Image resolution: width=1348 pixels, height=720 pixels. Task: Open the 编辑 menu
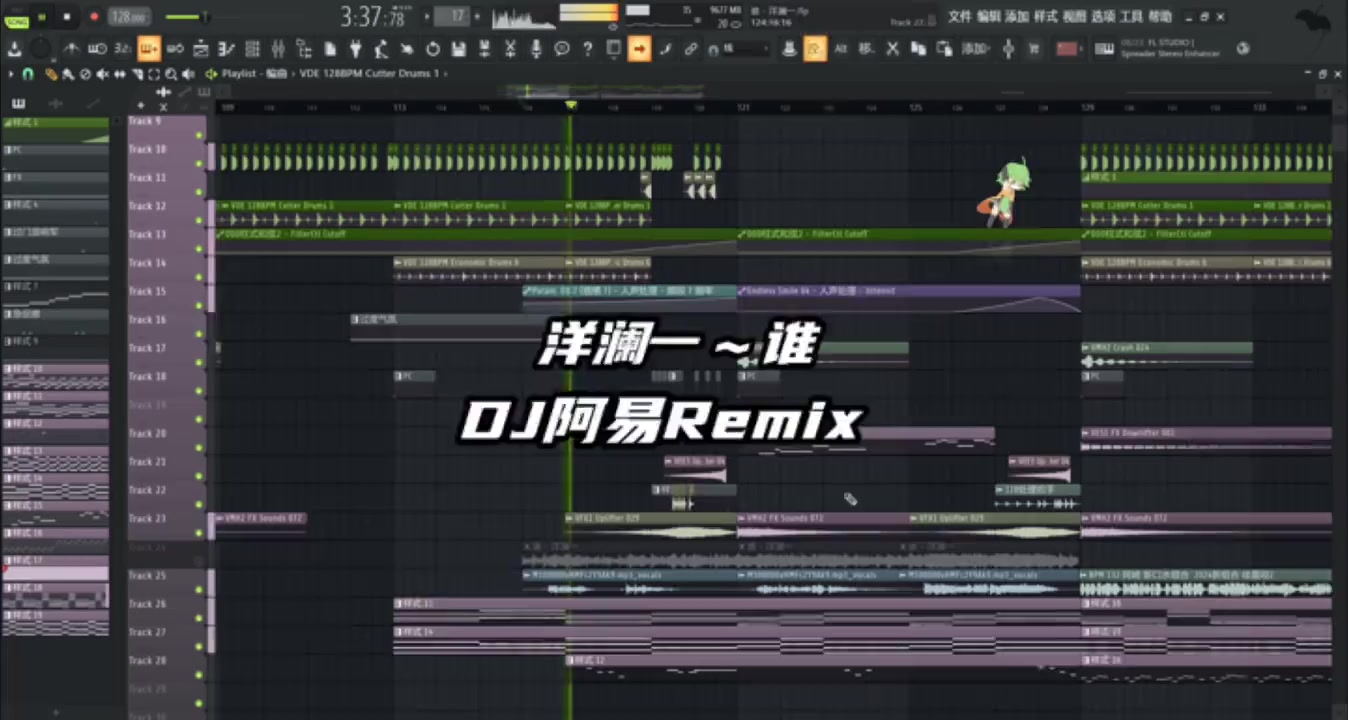pyautogui.click(x=988, y=17)
